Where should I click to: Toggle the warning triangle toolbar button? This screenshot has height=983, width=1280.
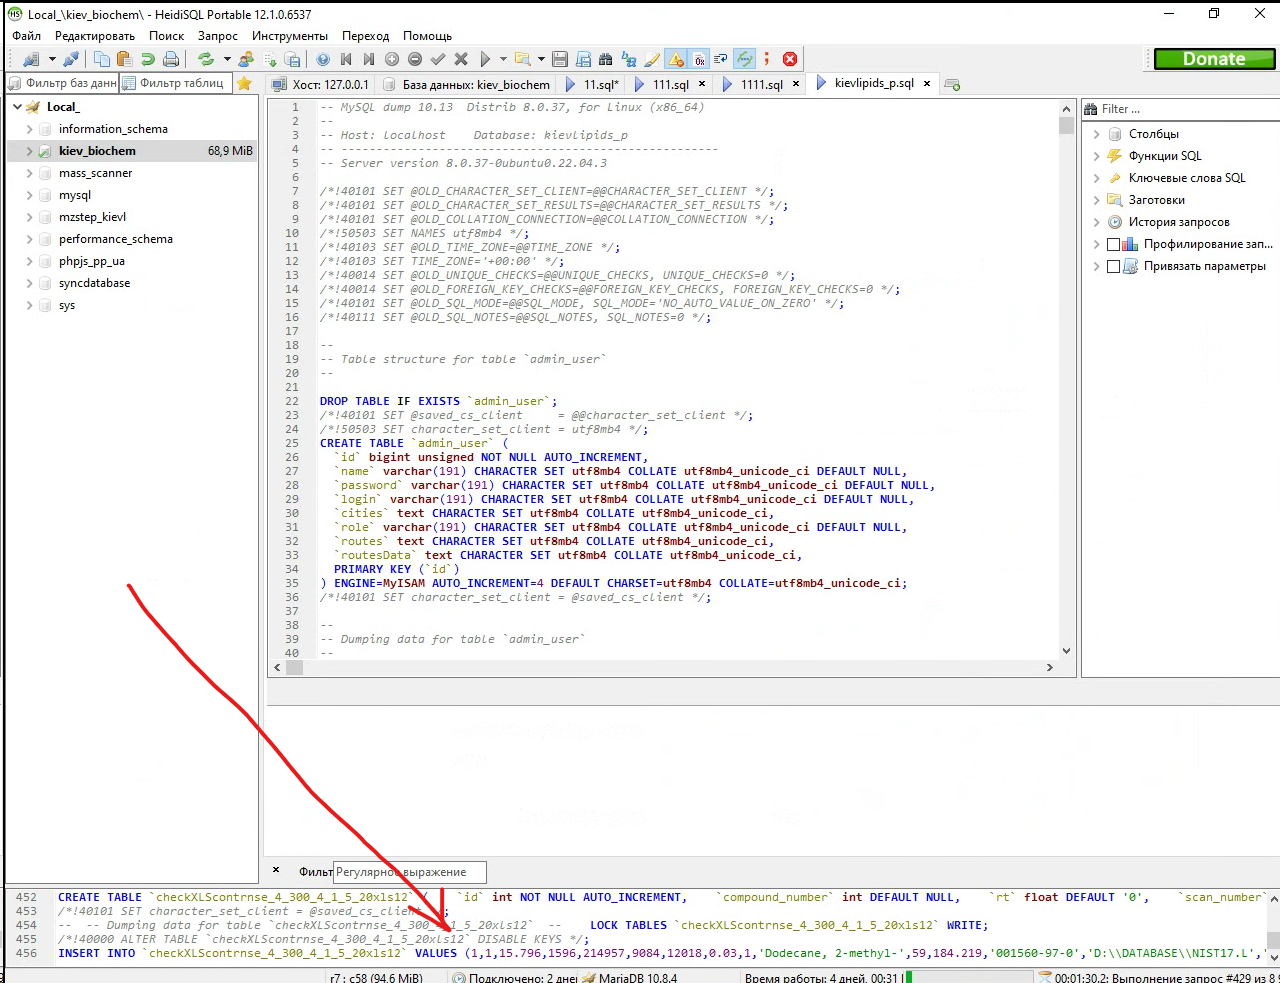point(677,59)
